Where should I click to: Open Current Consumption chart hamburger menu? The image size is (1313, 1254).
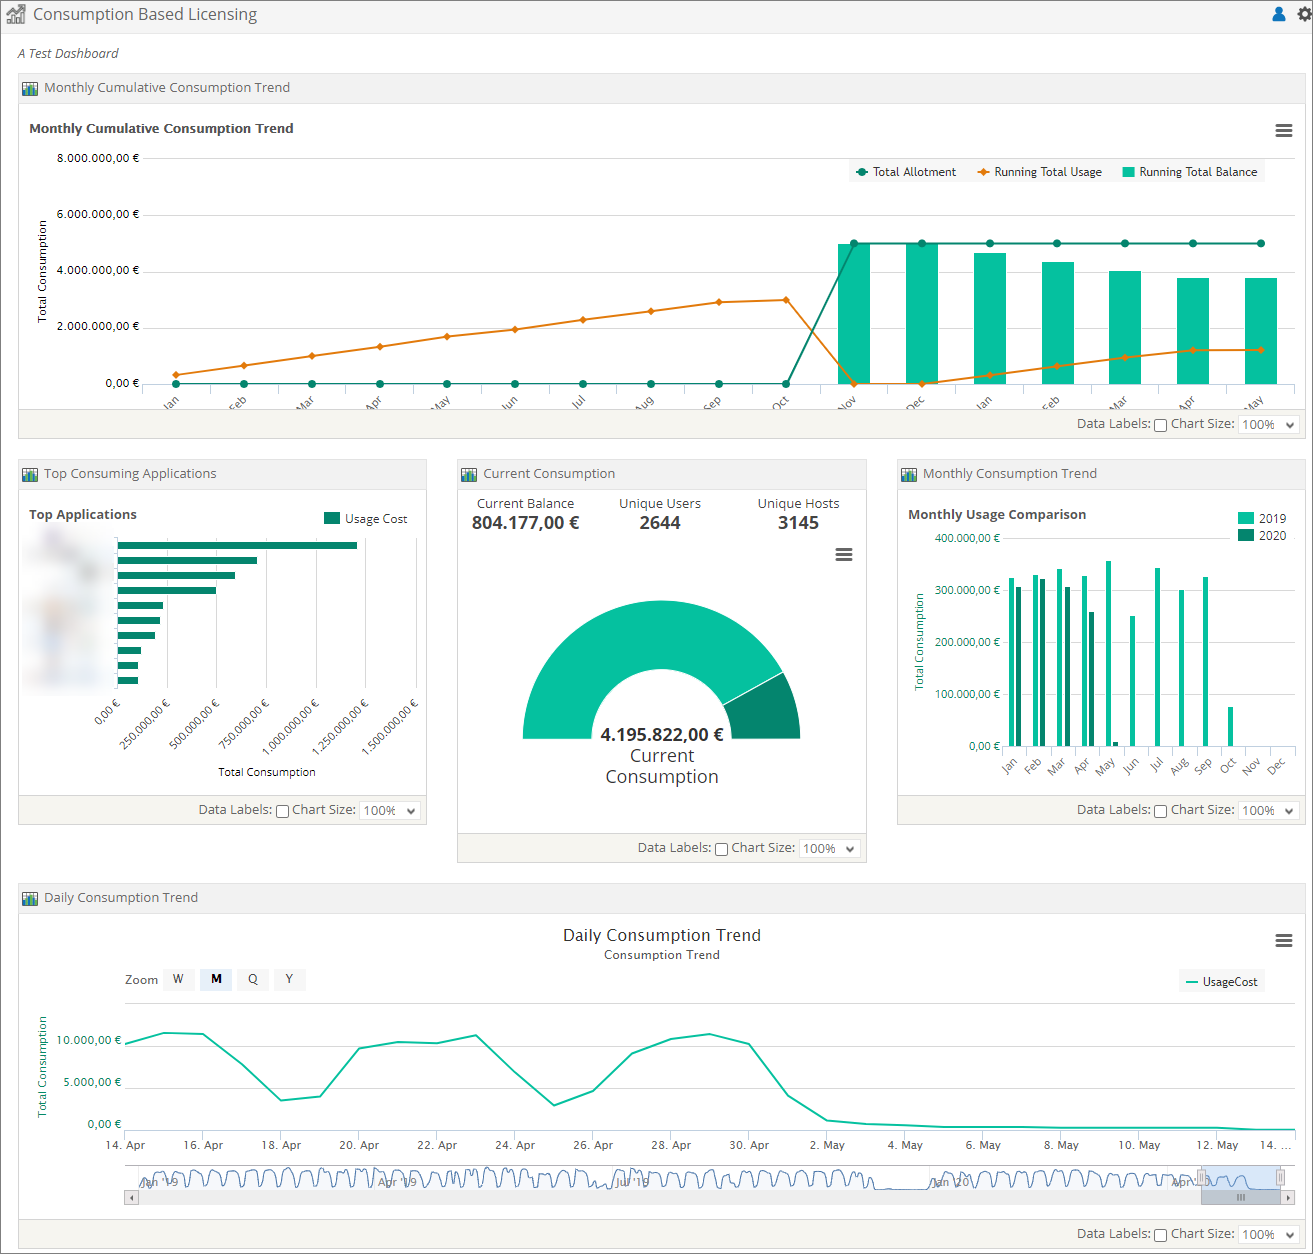844,555
